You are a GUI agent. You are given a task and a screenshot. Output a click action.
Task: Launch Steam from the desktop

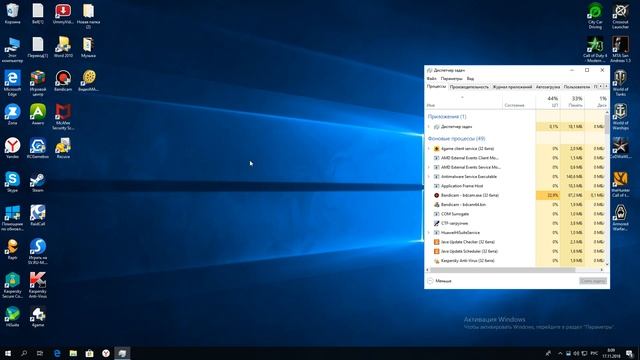[x=38, y=182]
